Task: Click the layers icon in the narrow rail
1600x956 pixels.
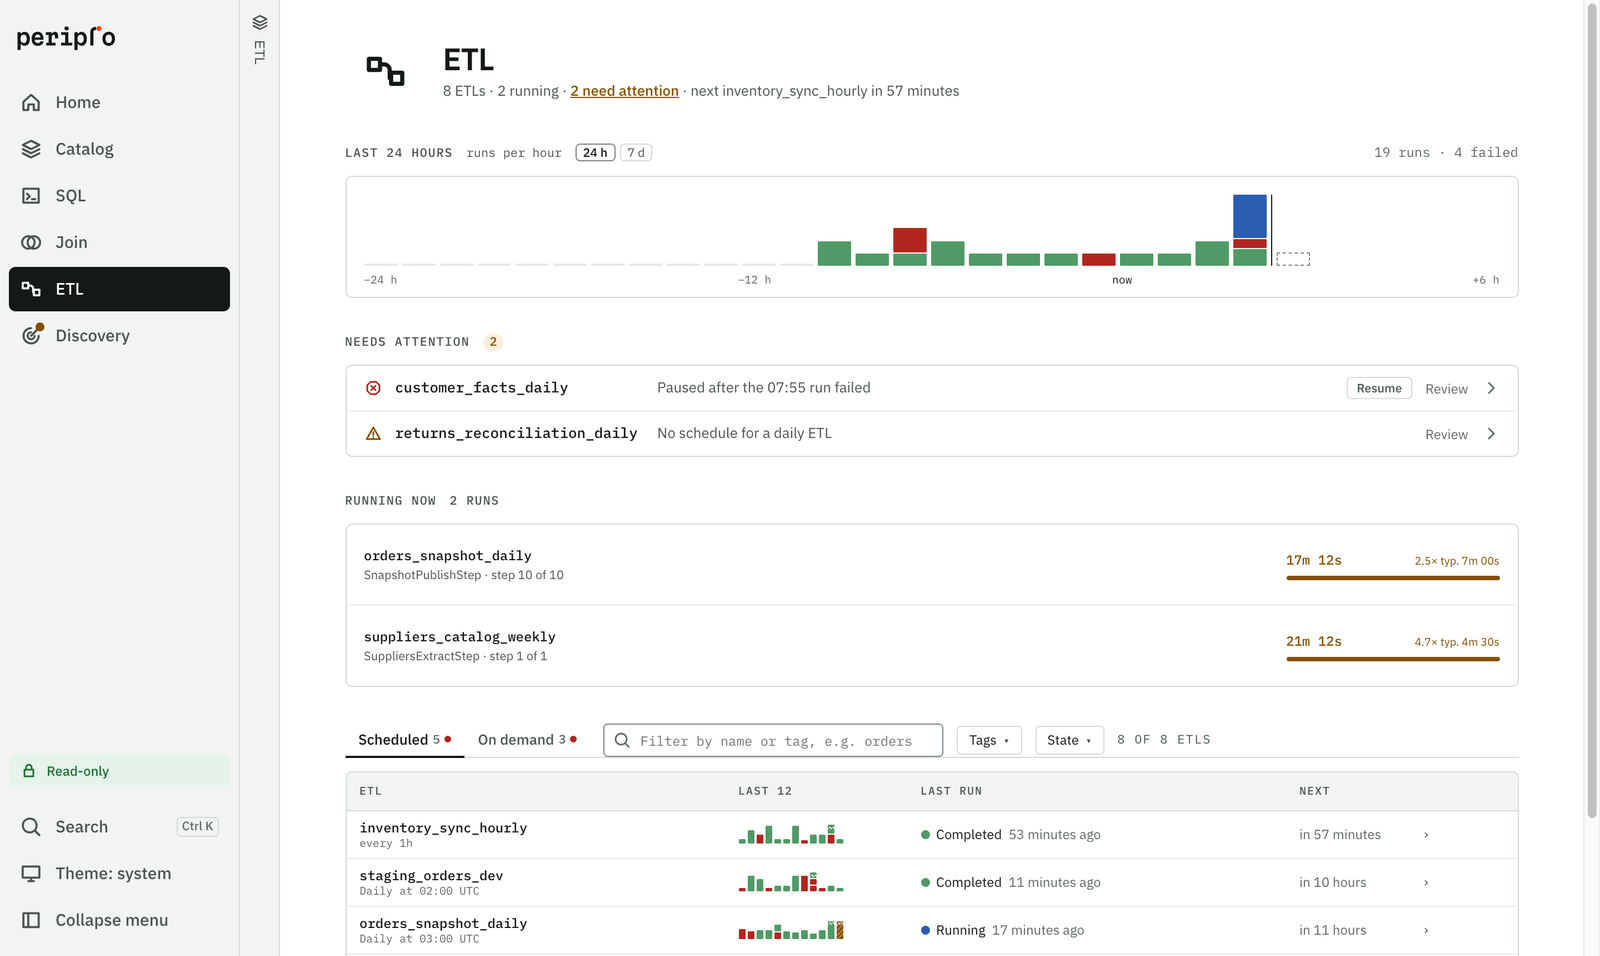Action: [x=260, y=22]
